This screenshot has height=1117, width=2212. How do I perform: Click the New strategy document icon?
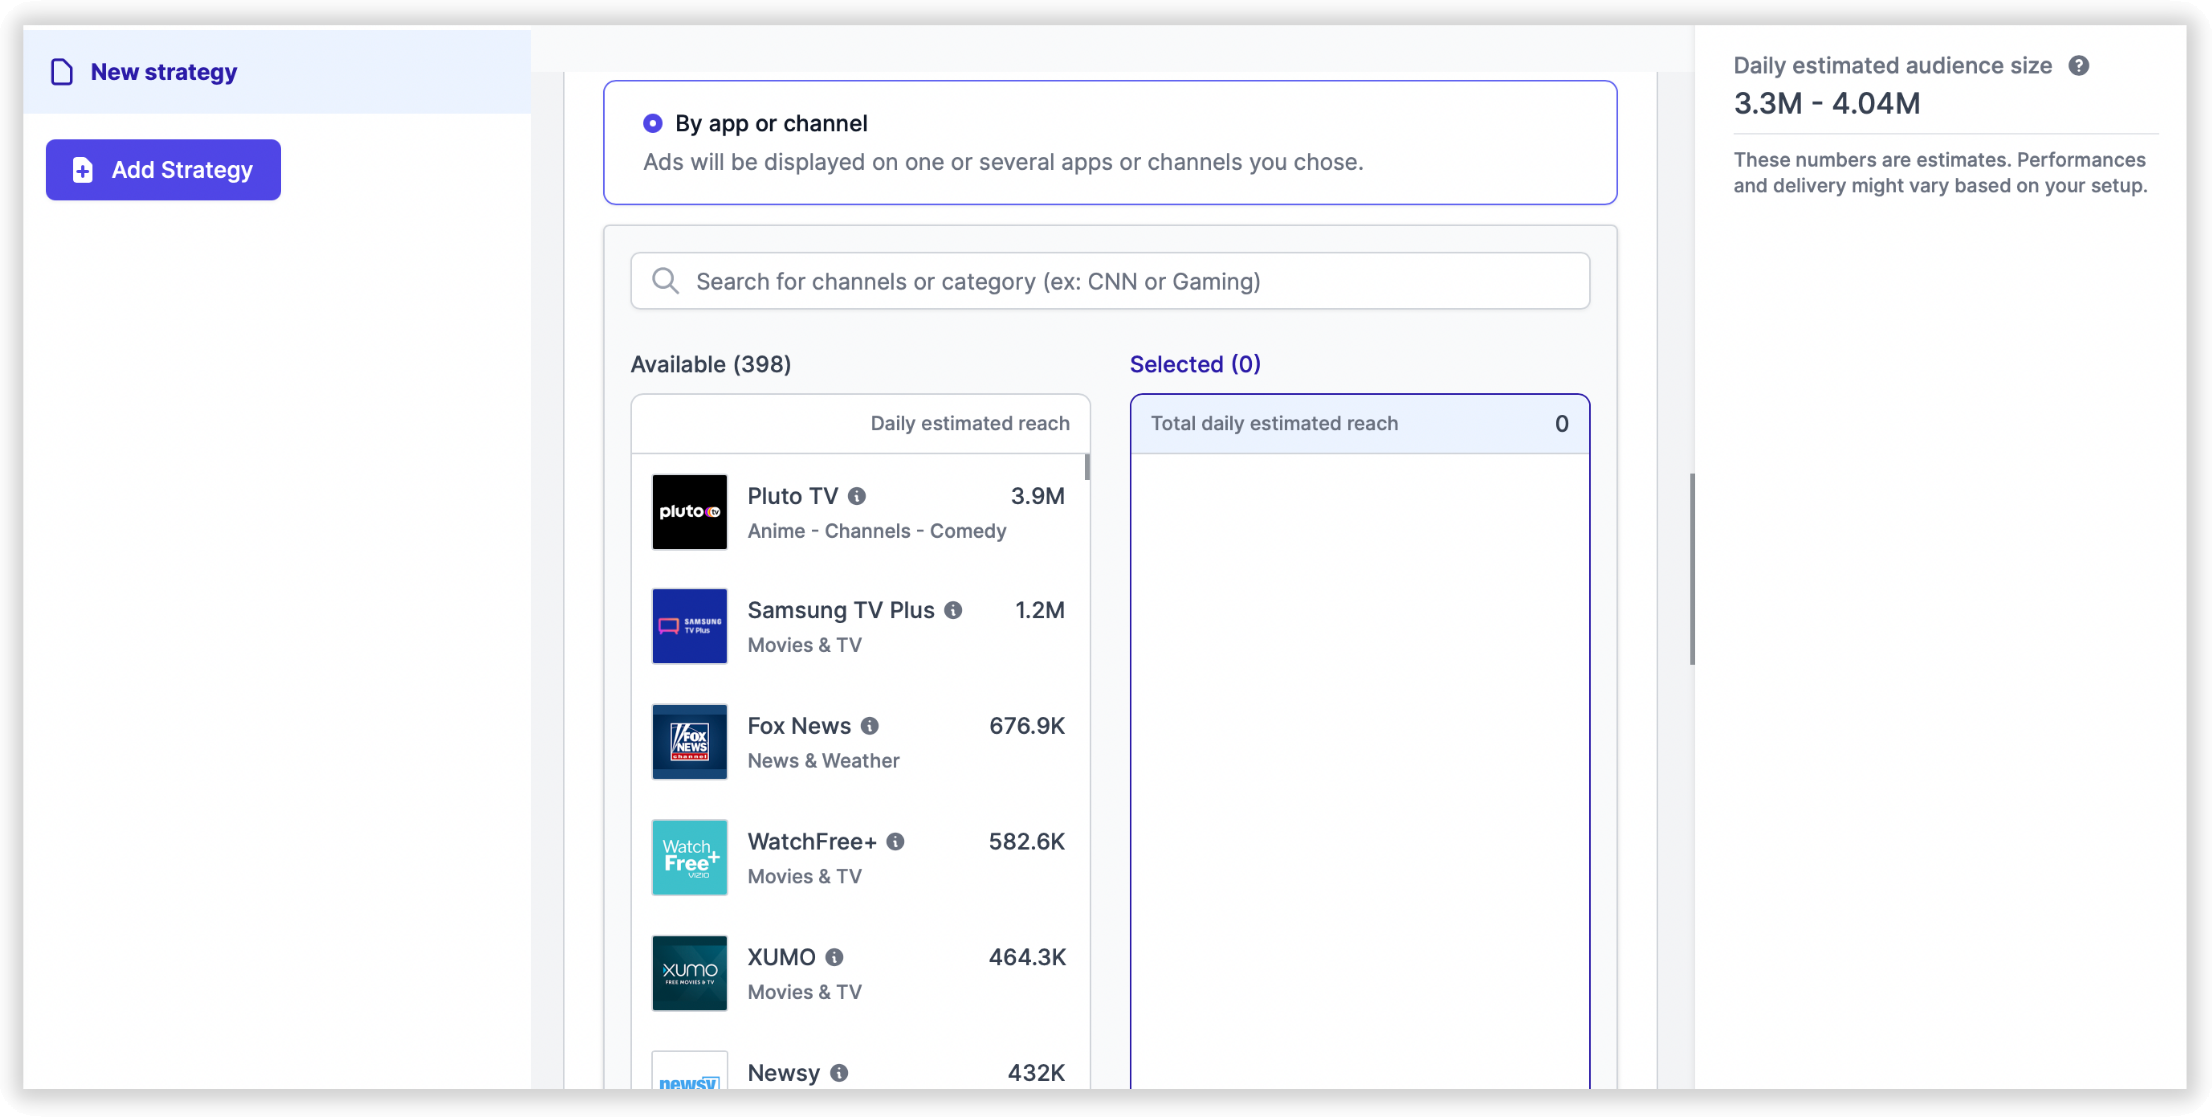coord(62,72)
